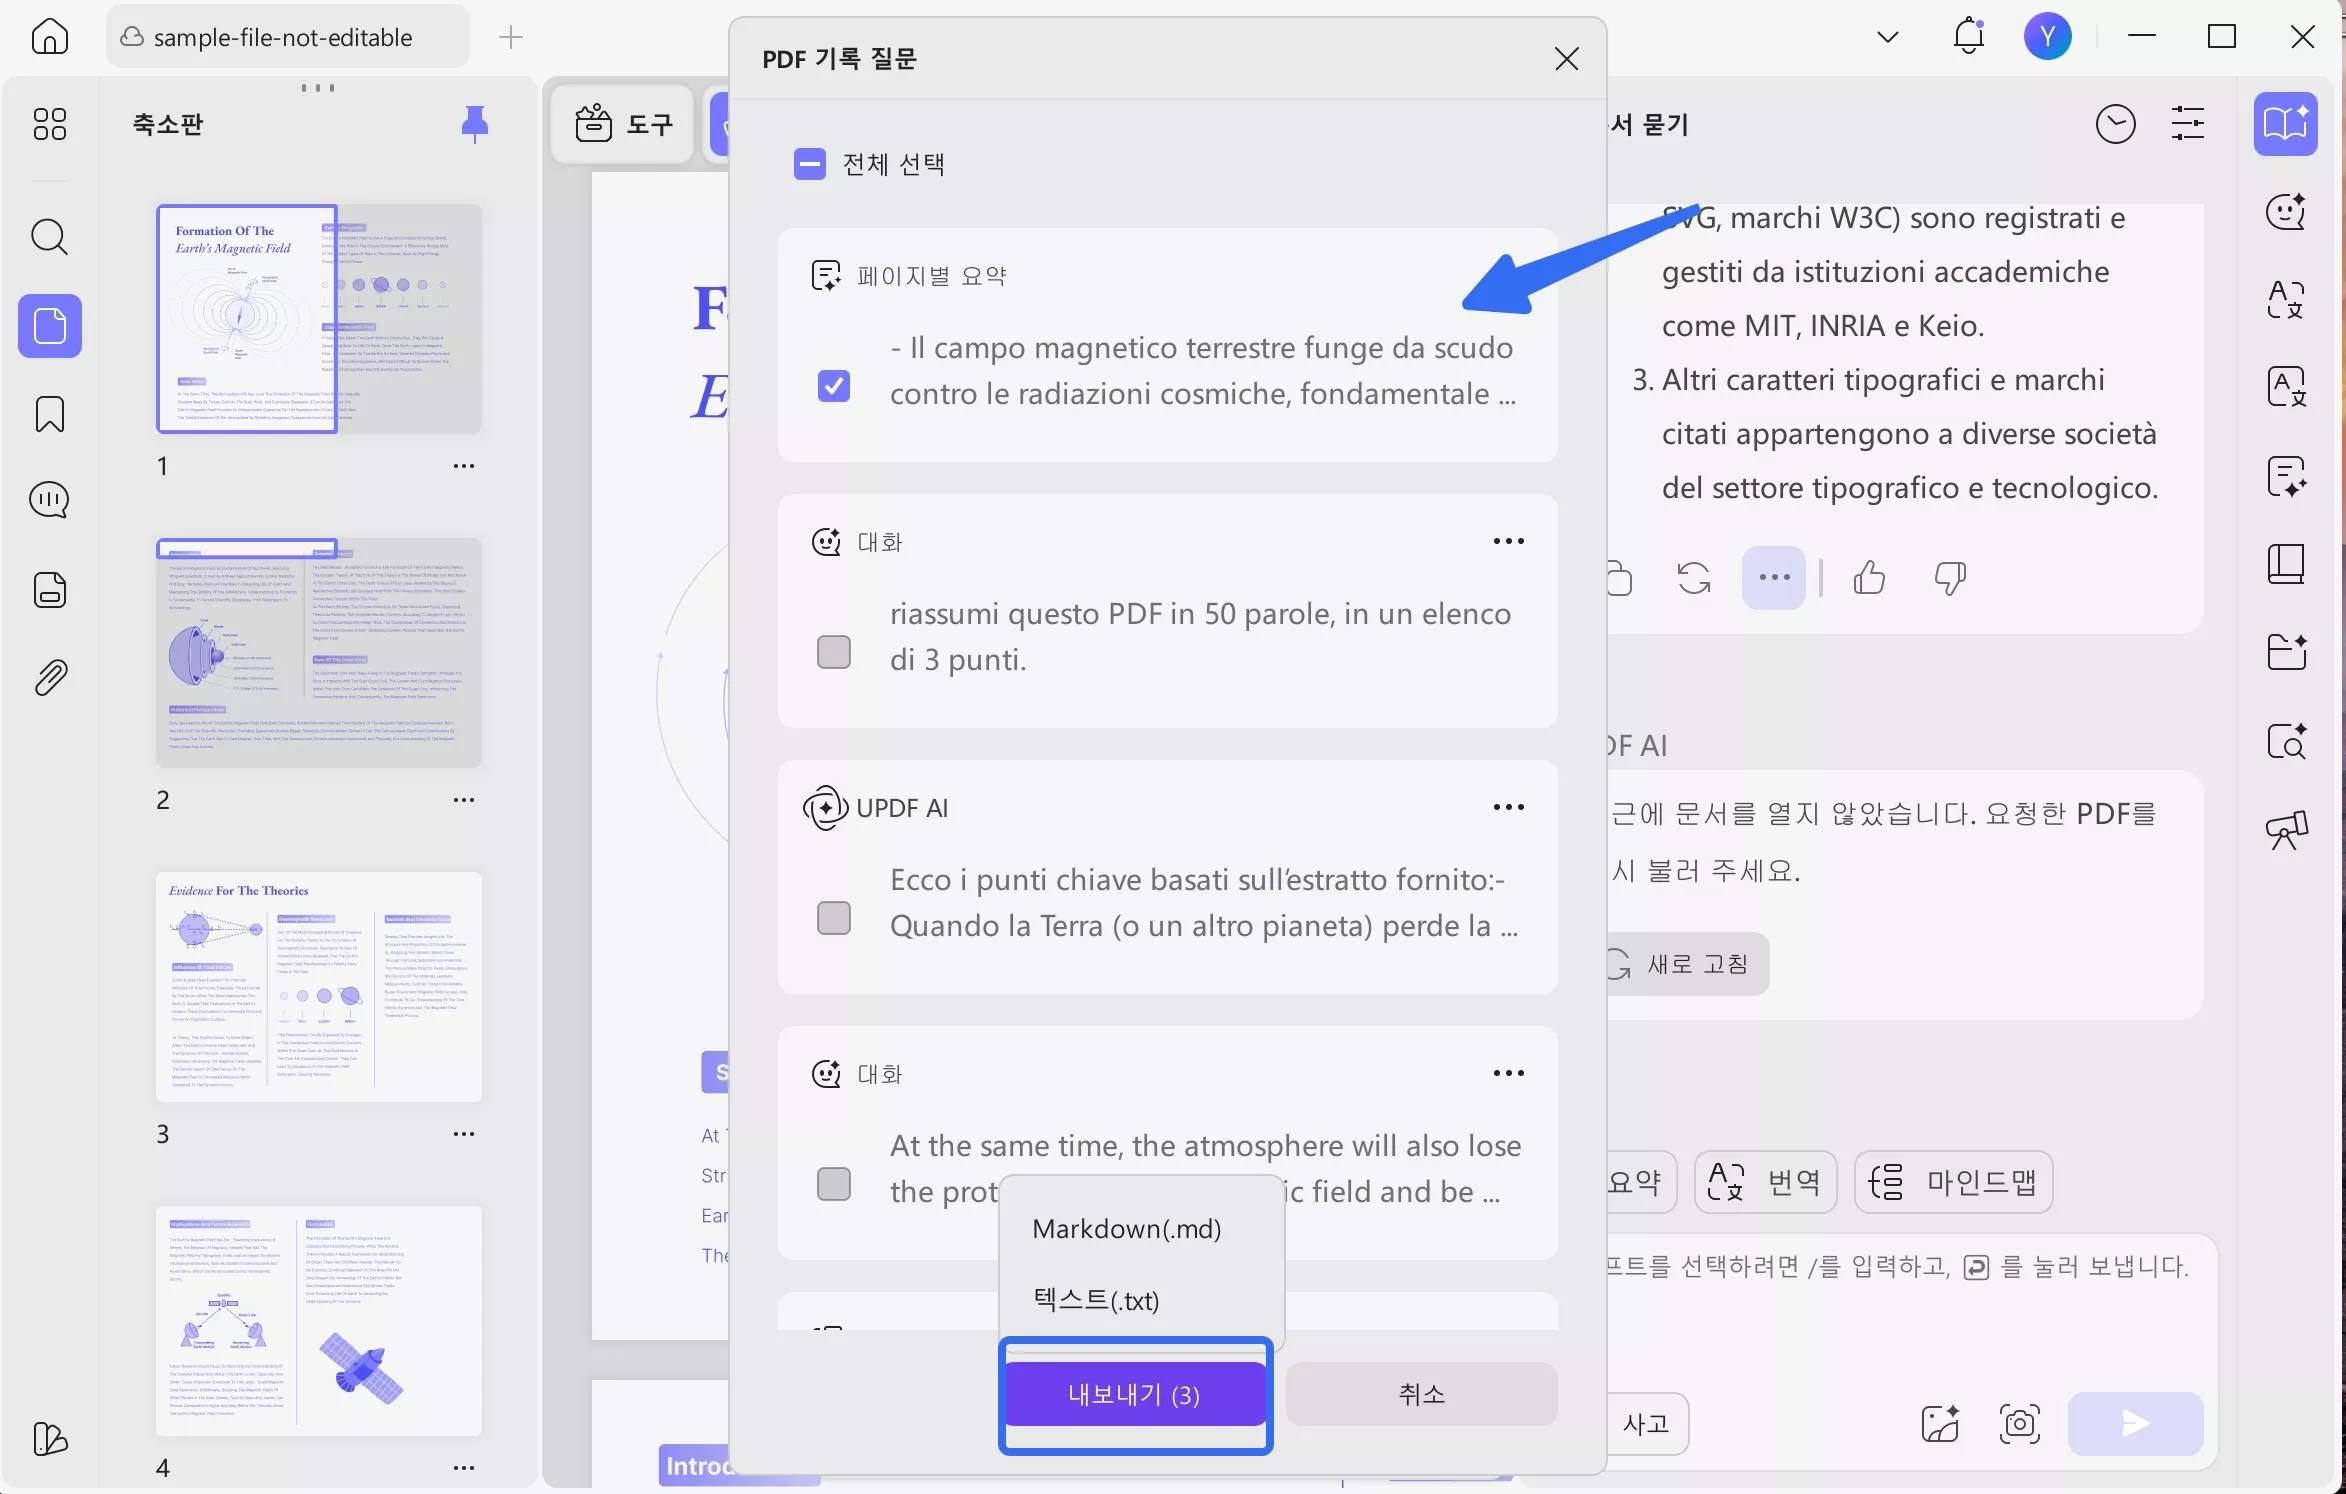
Task: Select the bookmarks icon in left sidebar
Action: tap(48, 414)
